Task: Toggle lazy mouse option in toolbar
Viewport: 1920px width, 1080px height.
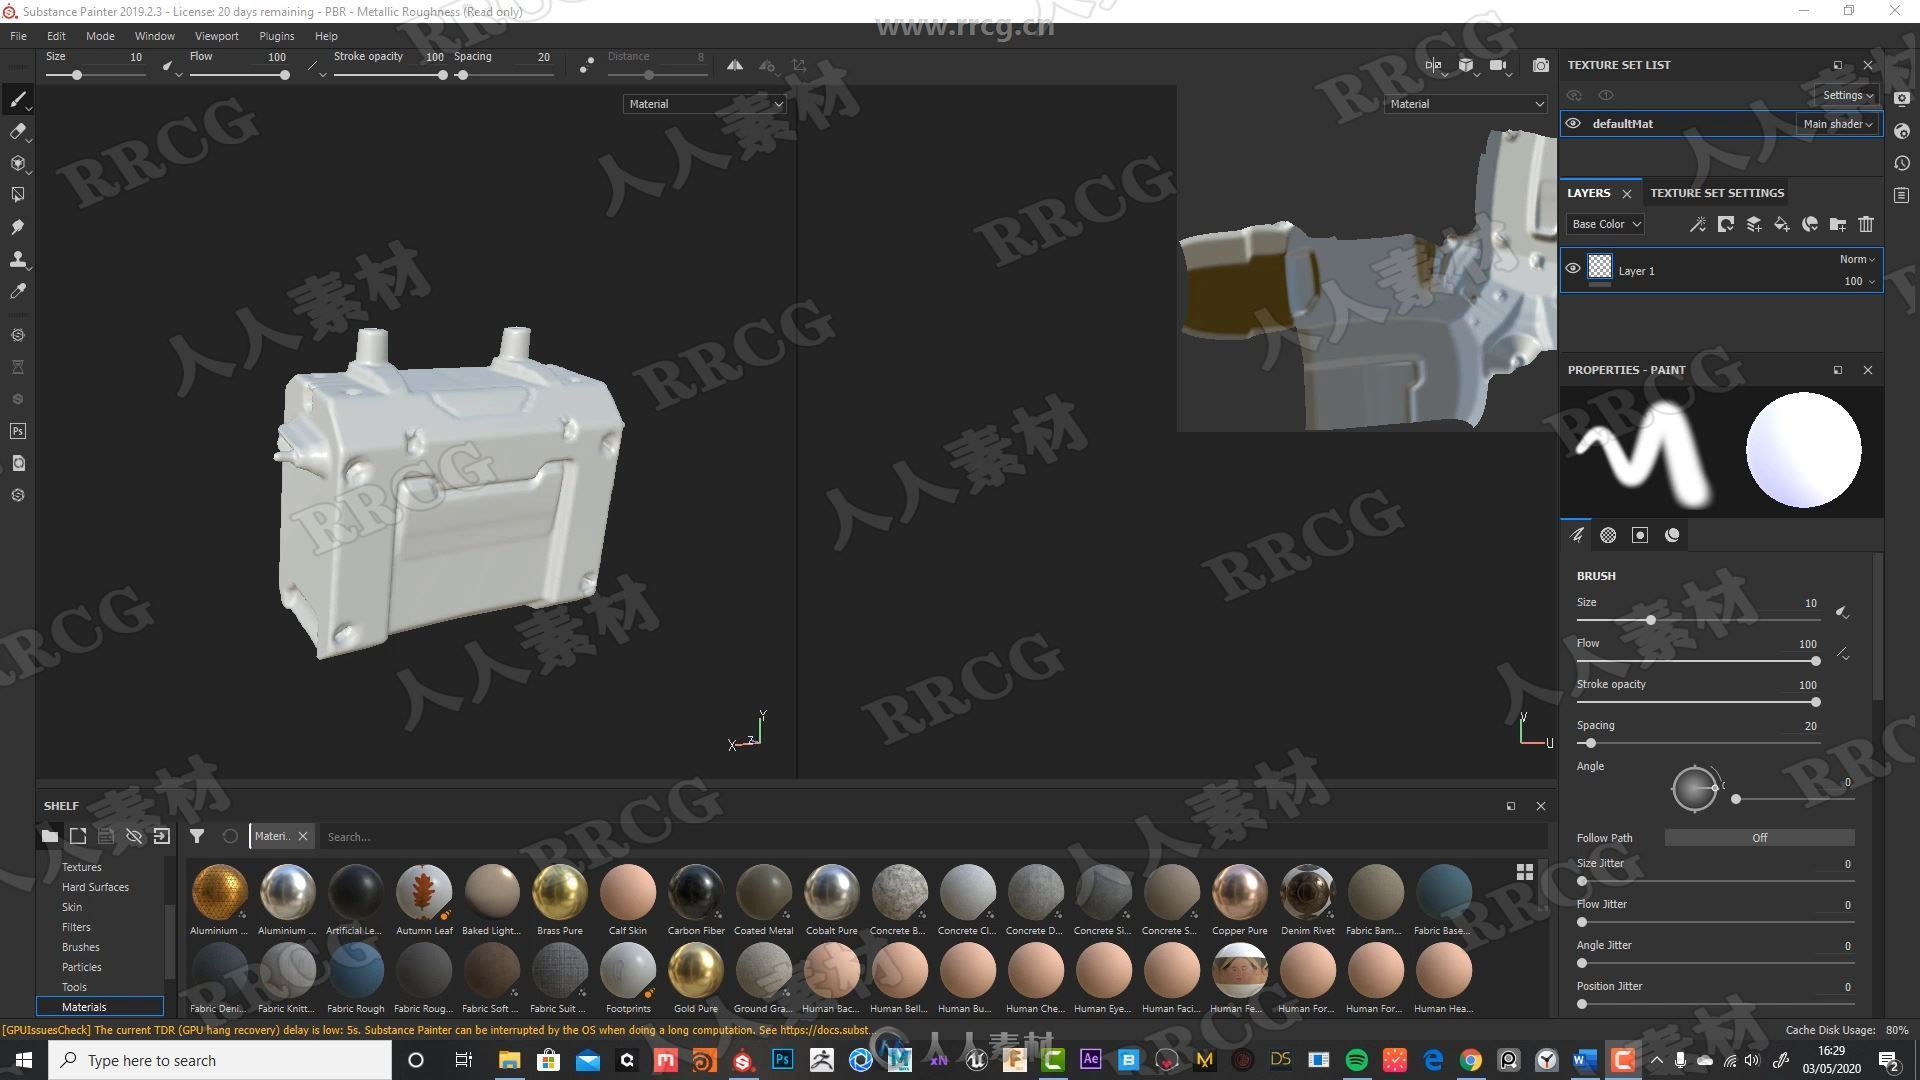Action: click(x=586, y=65)
